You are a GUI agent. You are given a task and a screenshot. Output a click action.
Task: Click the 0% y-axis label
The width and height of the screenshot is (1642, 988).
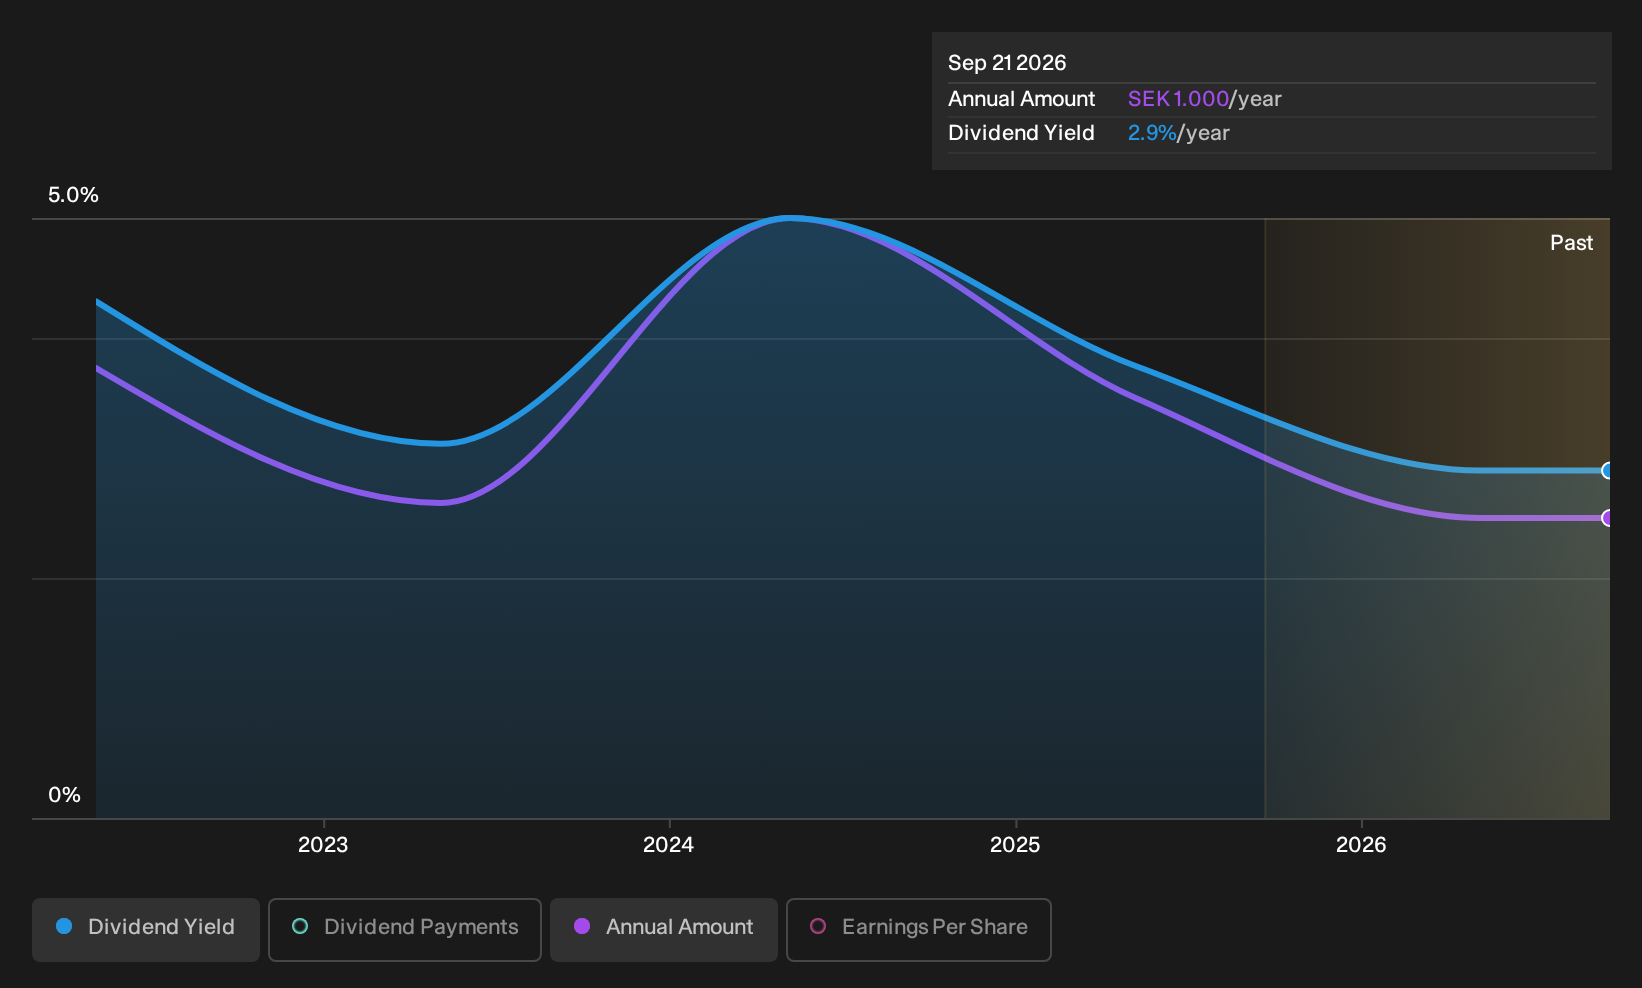pos(64,795)
